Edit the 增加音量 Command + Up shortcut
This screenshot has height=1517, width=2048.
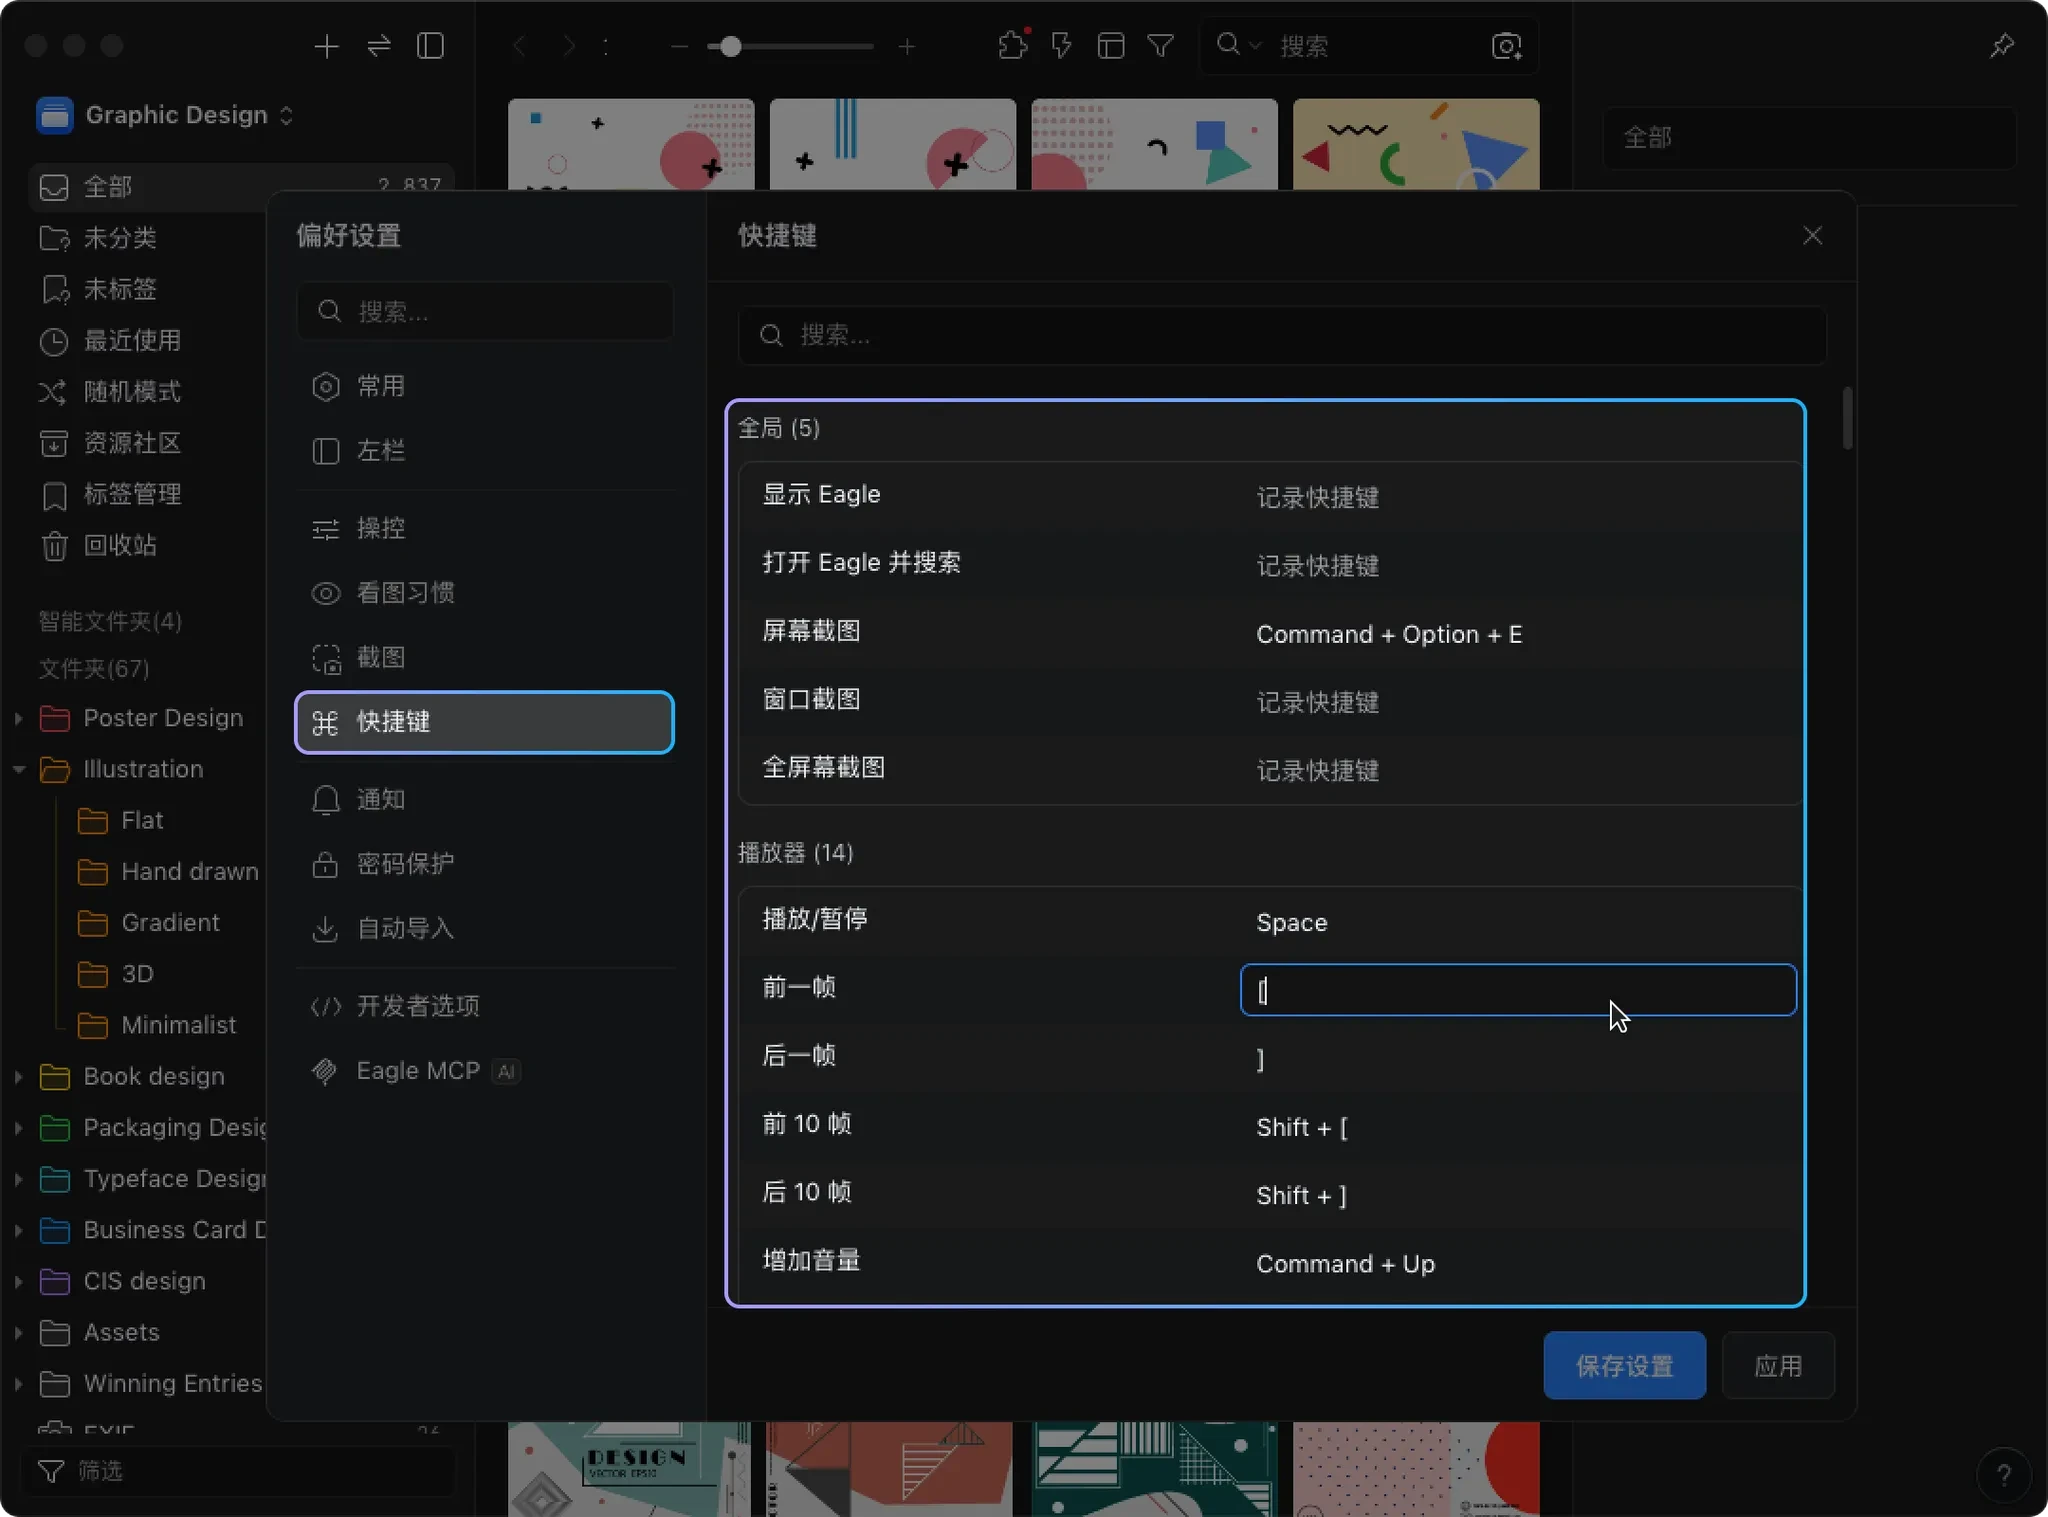(x=1518, y=1263)
